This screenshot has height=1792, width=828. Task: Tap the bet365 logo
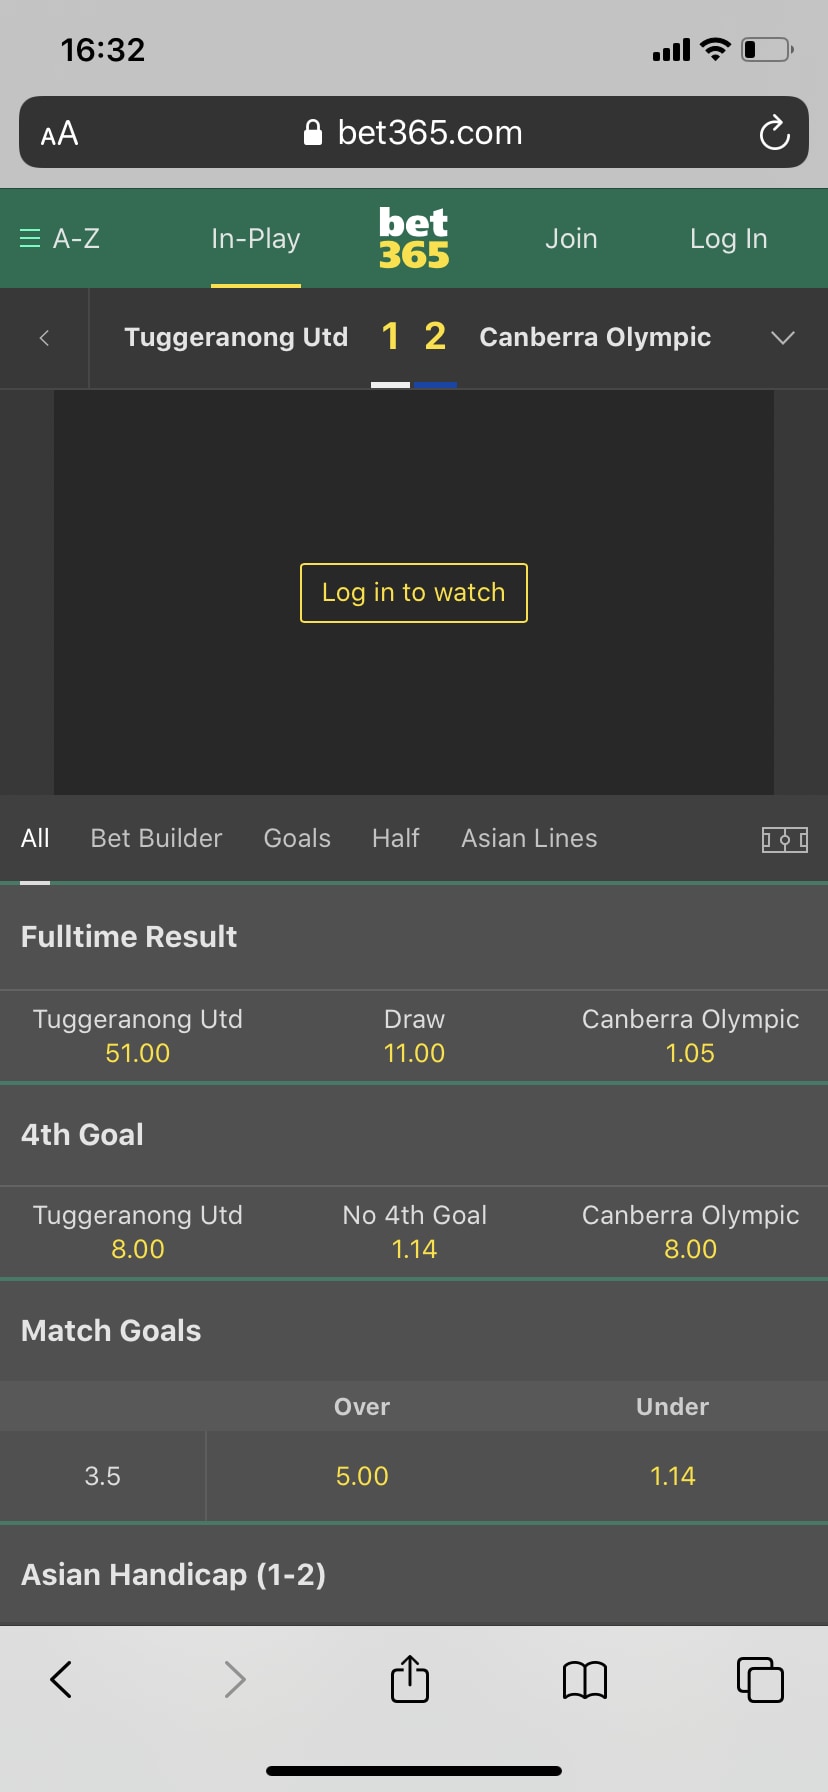pos(414,238)
